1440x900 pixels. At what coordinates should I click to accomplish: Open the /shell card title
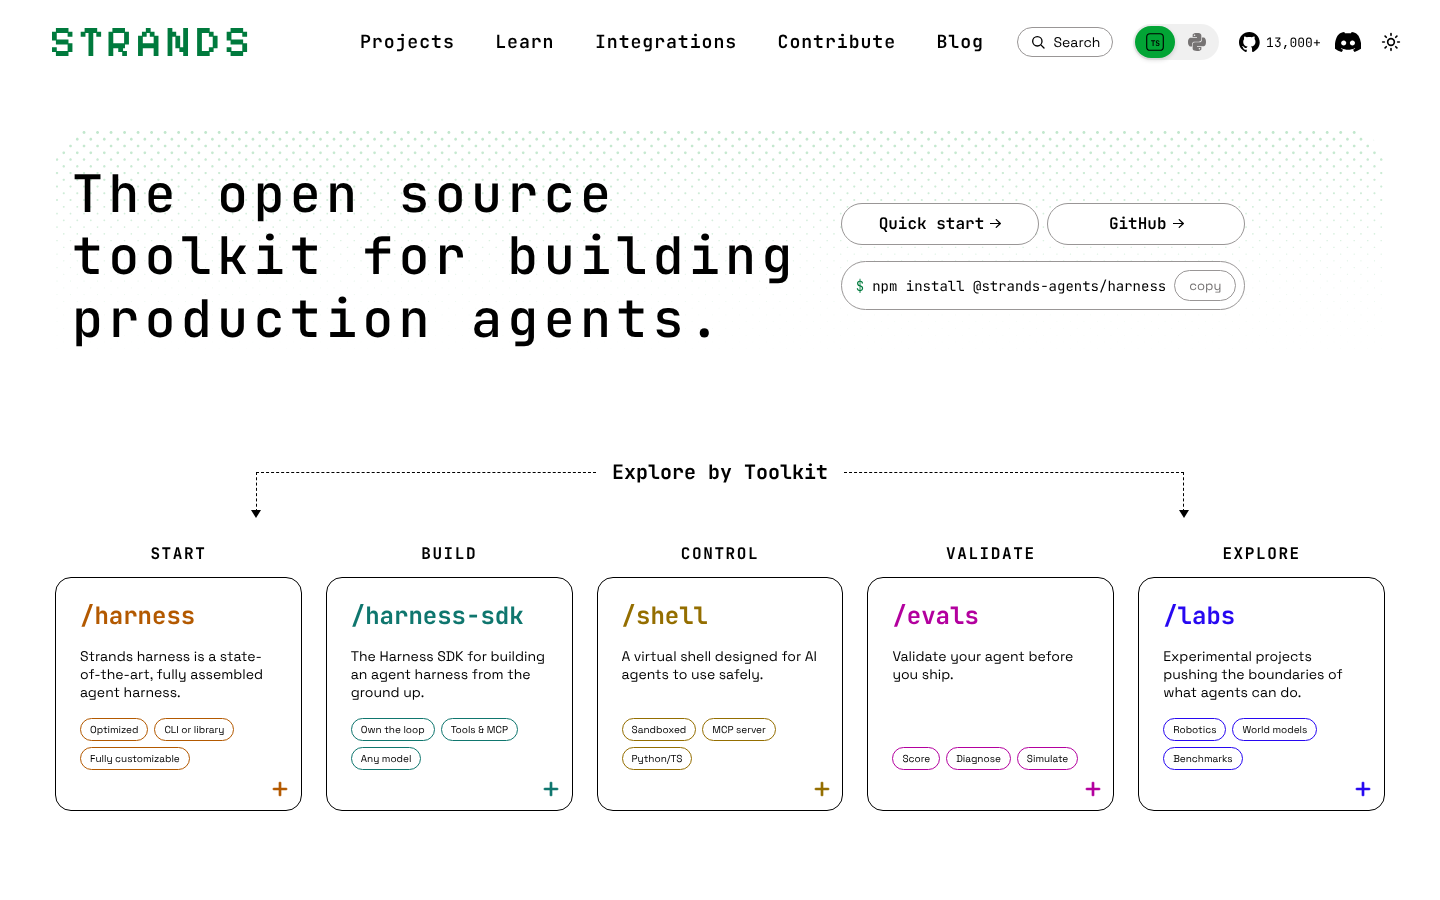[665, 616]
